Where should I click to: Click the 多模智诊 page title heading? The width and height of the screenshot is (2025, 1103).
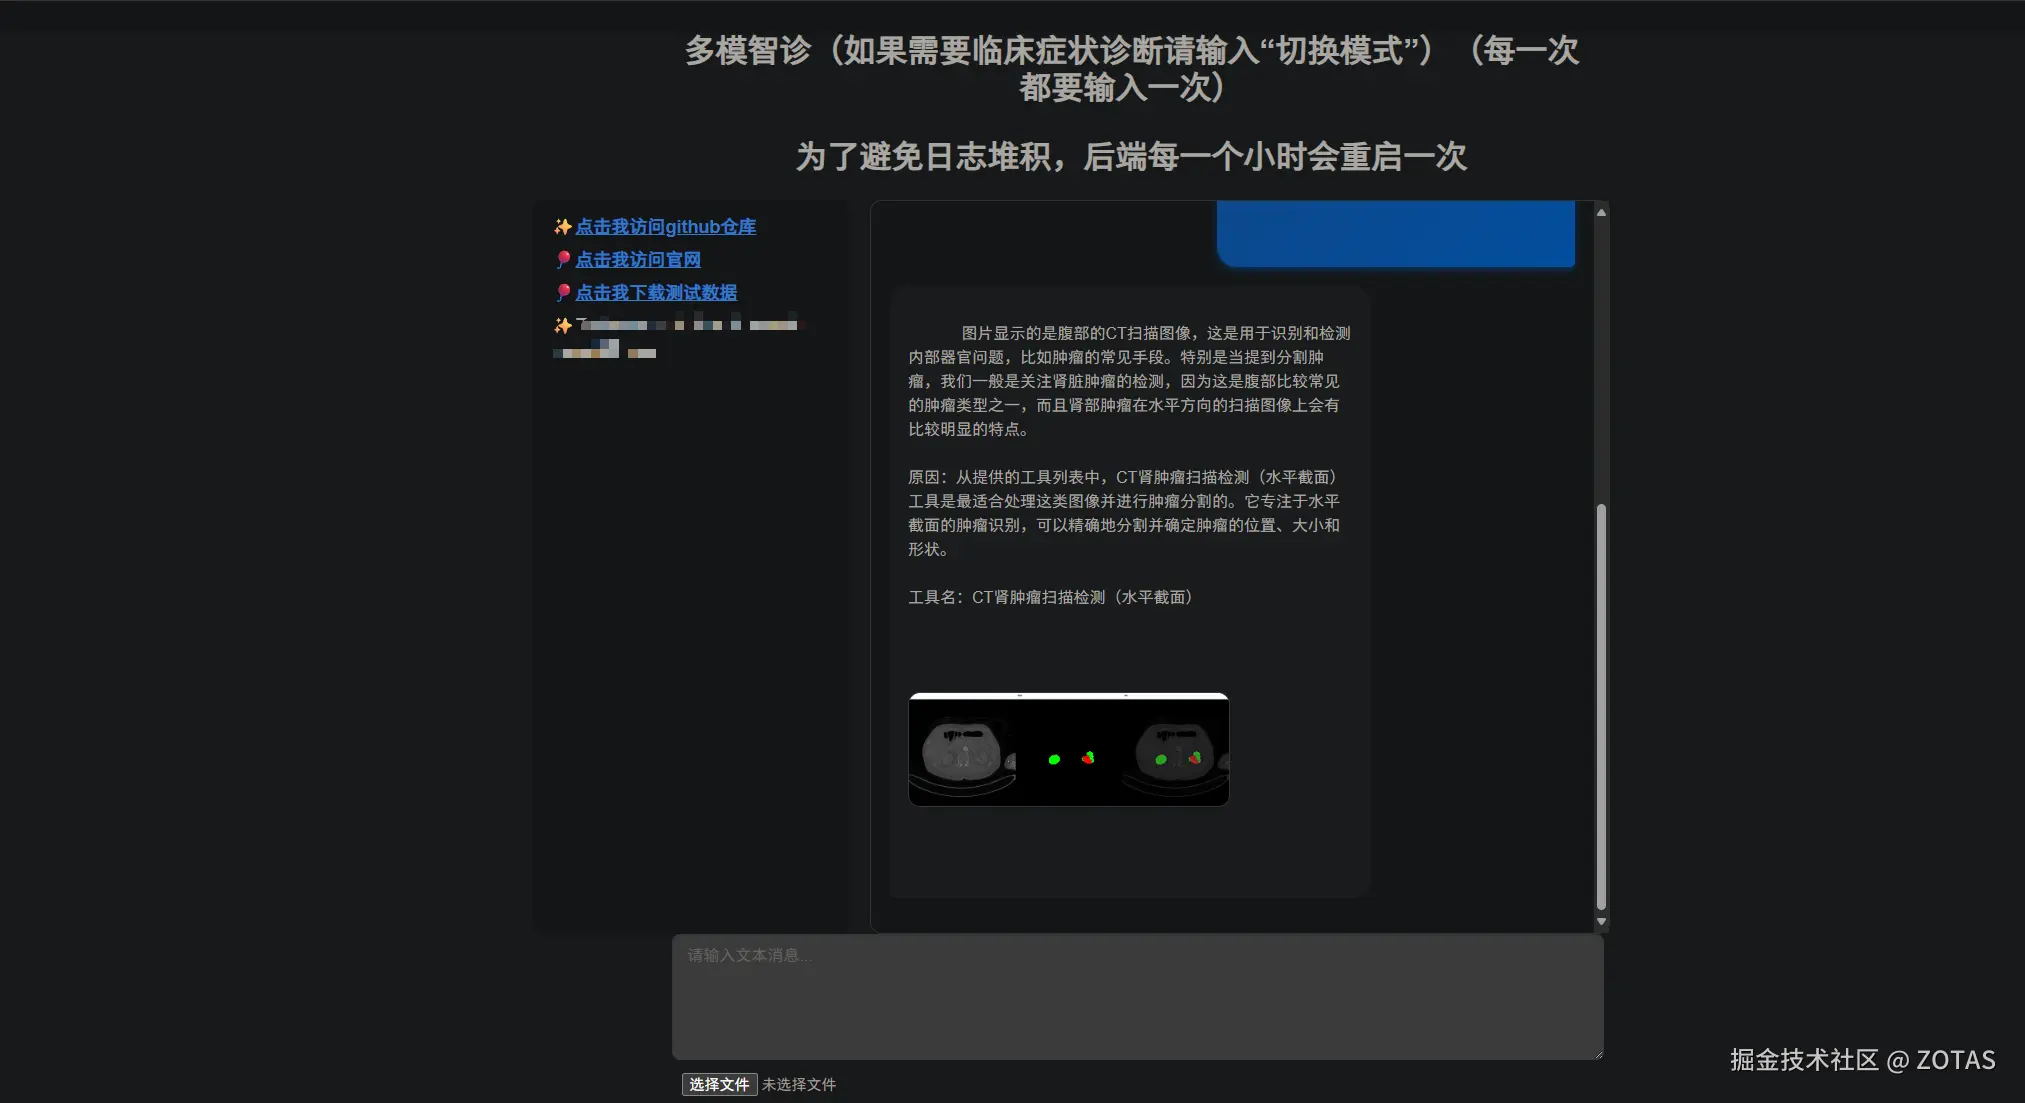coord(1128,70)
